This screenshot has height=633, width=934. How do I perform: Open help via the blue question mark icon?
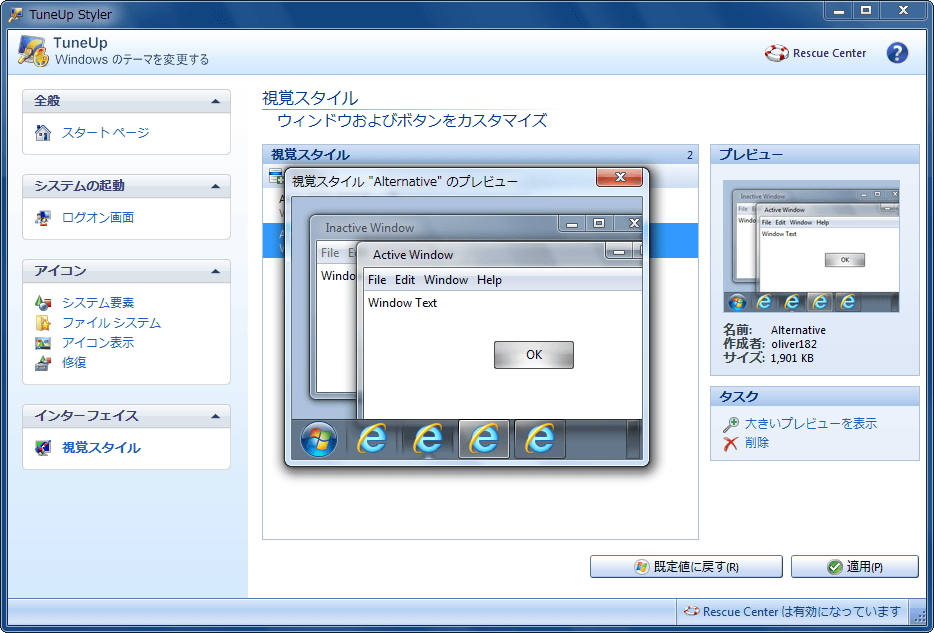[x=897, y=53]
